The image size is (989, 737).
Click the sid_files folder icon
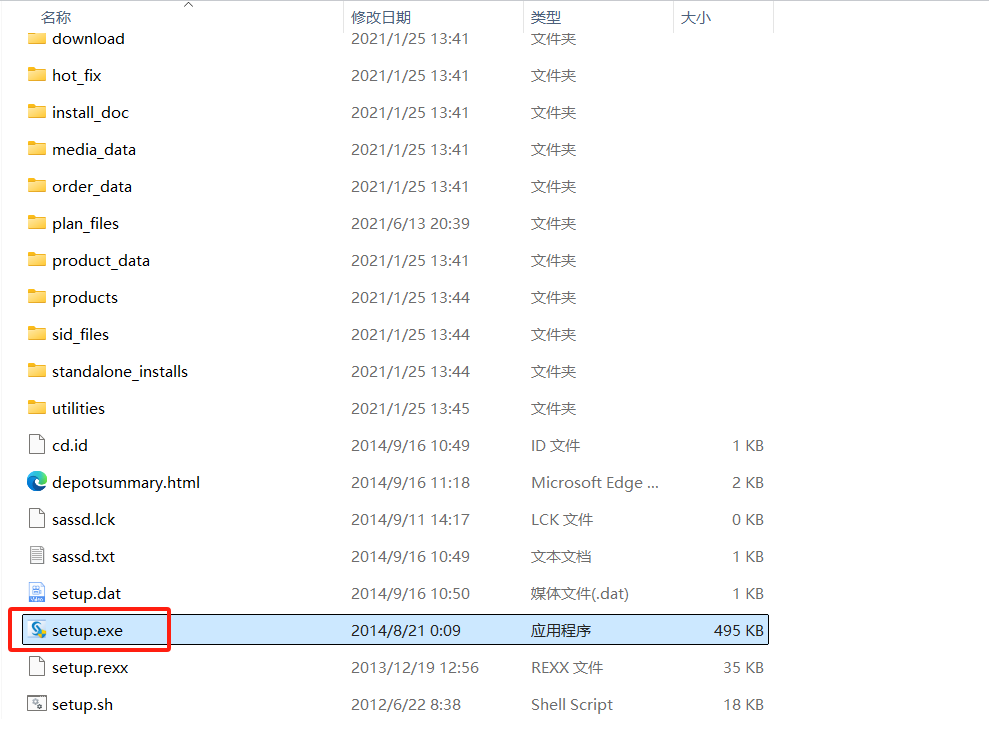37,334
